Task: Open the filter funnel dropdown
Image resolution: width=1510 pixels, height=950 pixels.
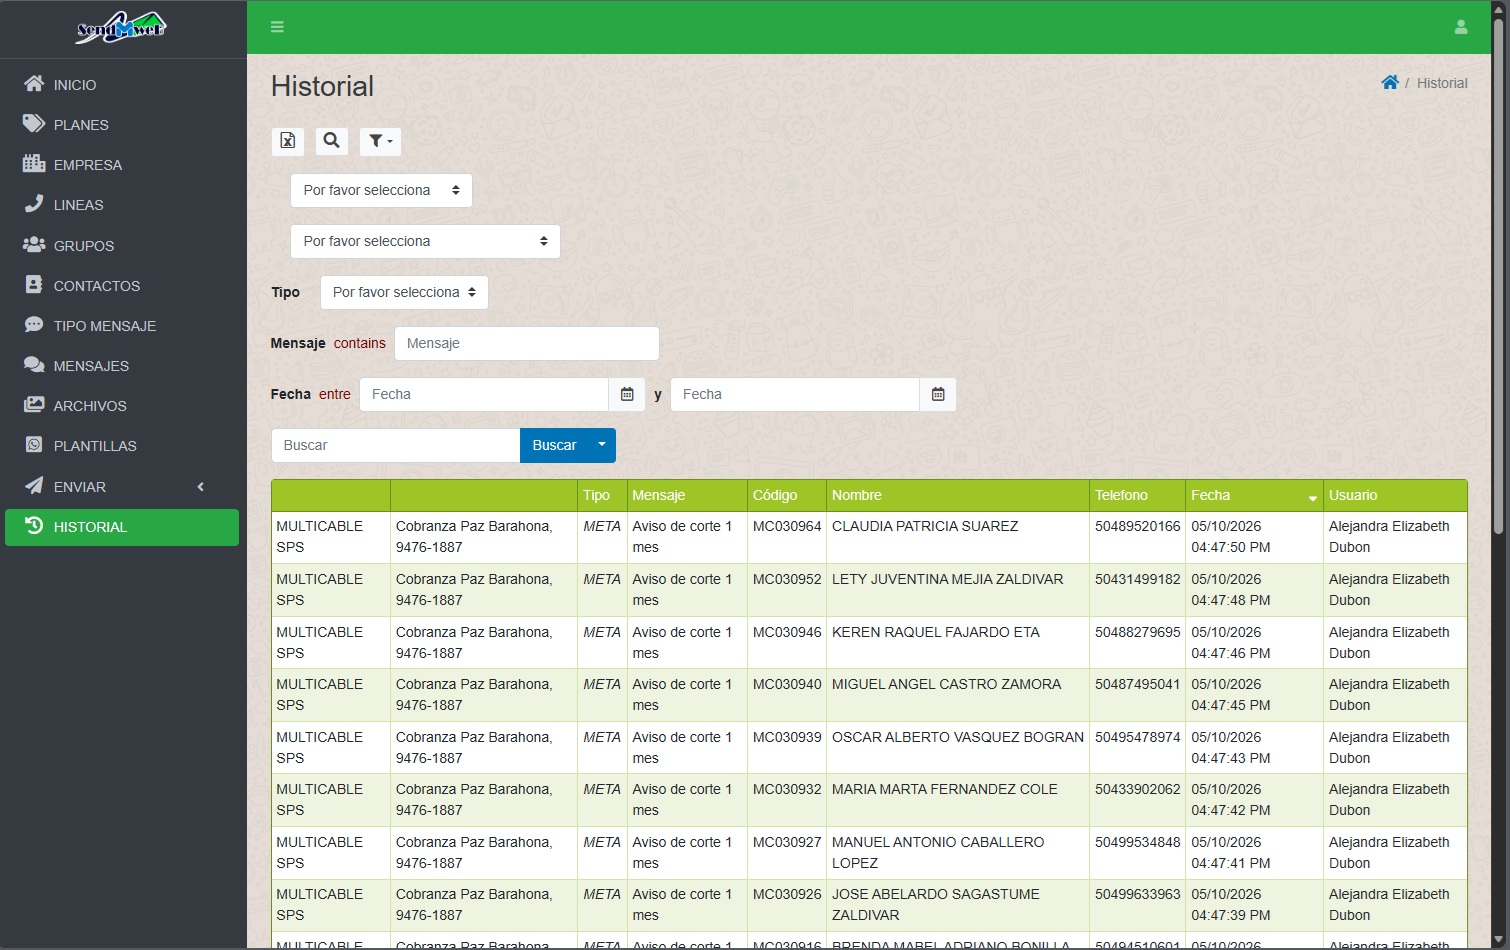Action: click(x=380, y=141)
